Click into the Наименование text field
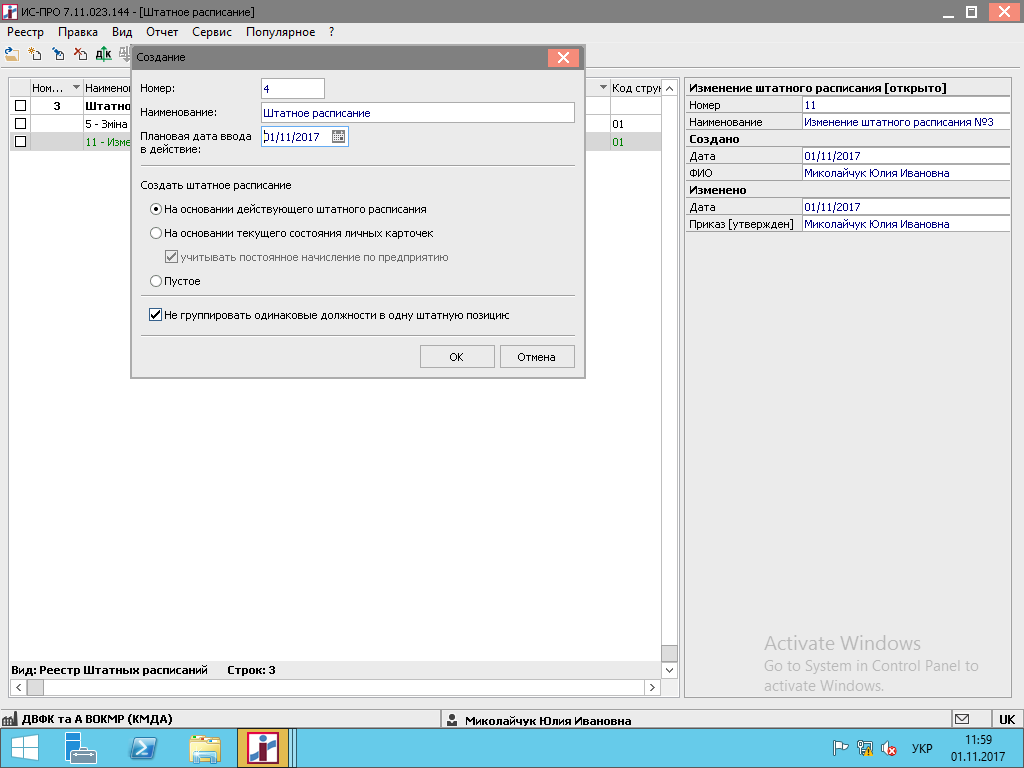This screenshot has height=768, width=1024. pos(417,113)
